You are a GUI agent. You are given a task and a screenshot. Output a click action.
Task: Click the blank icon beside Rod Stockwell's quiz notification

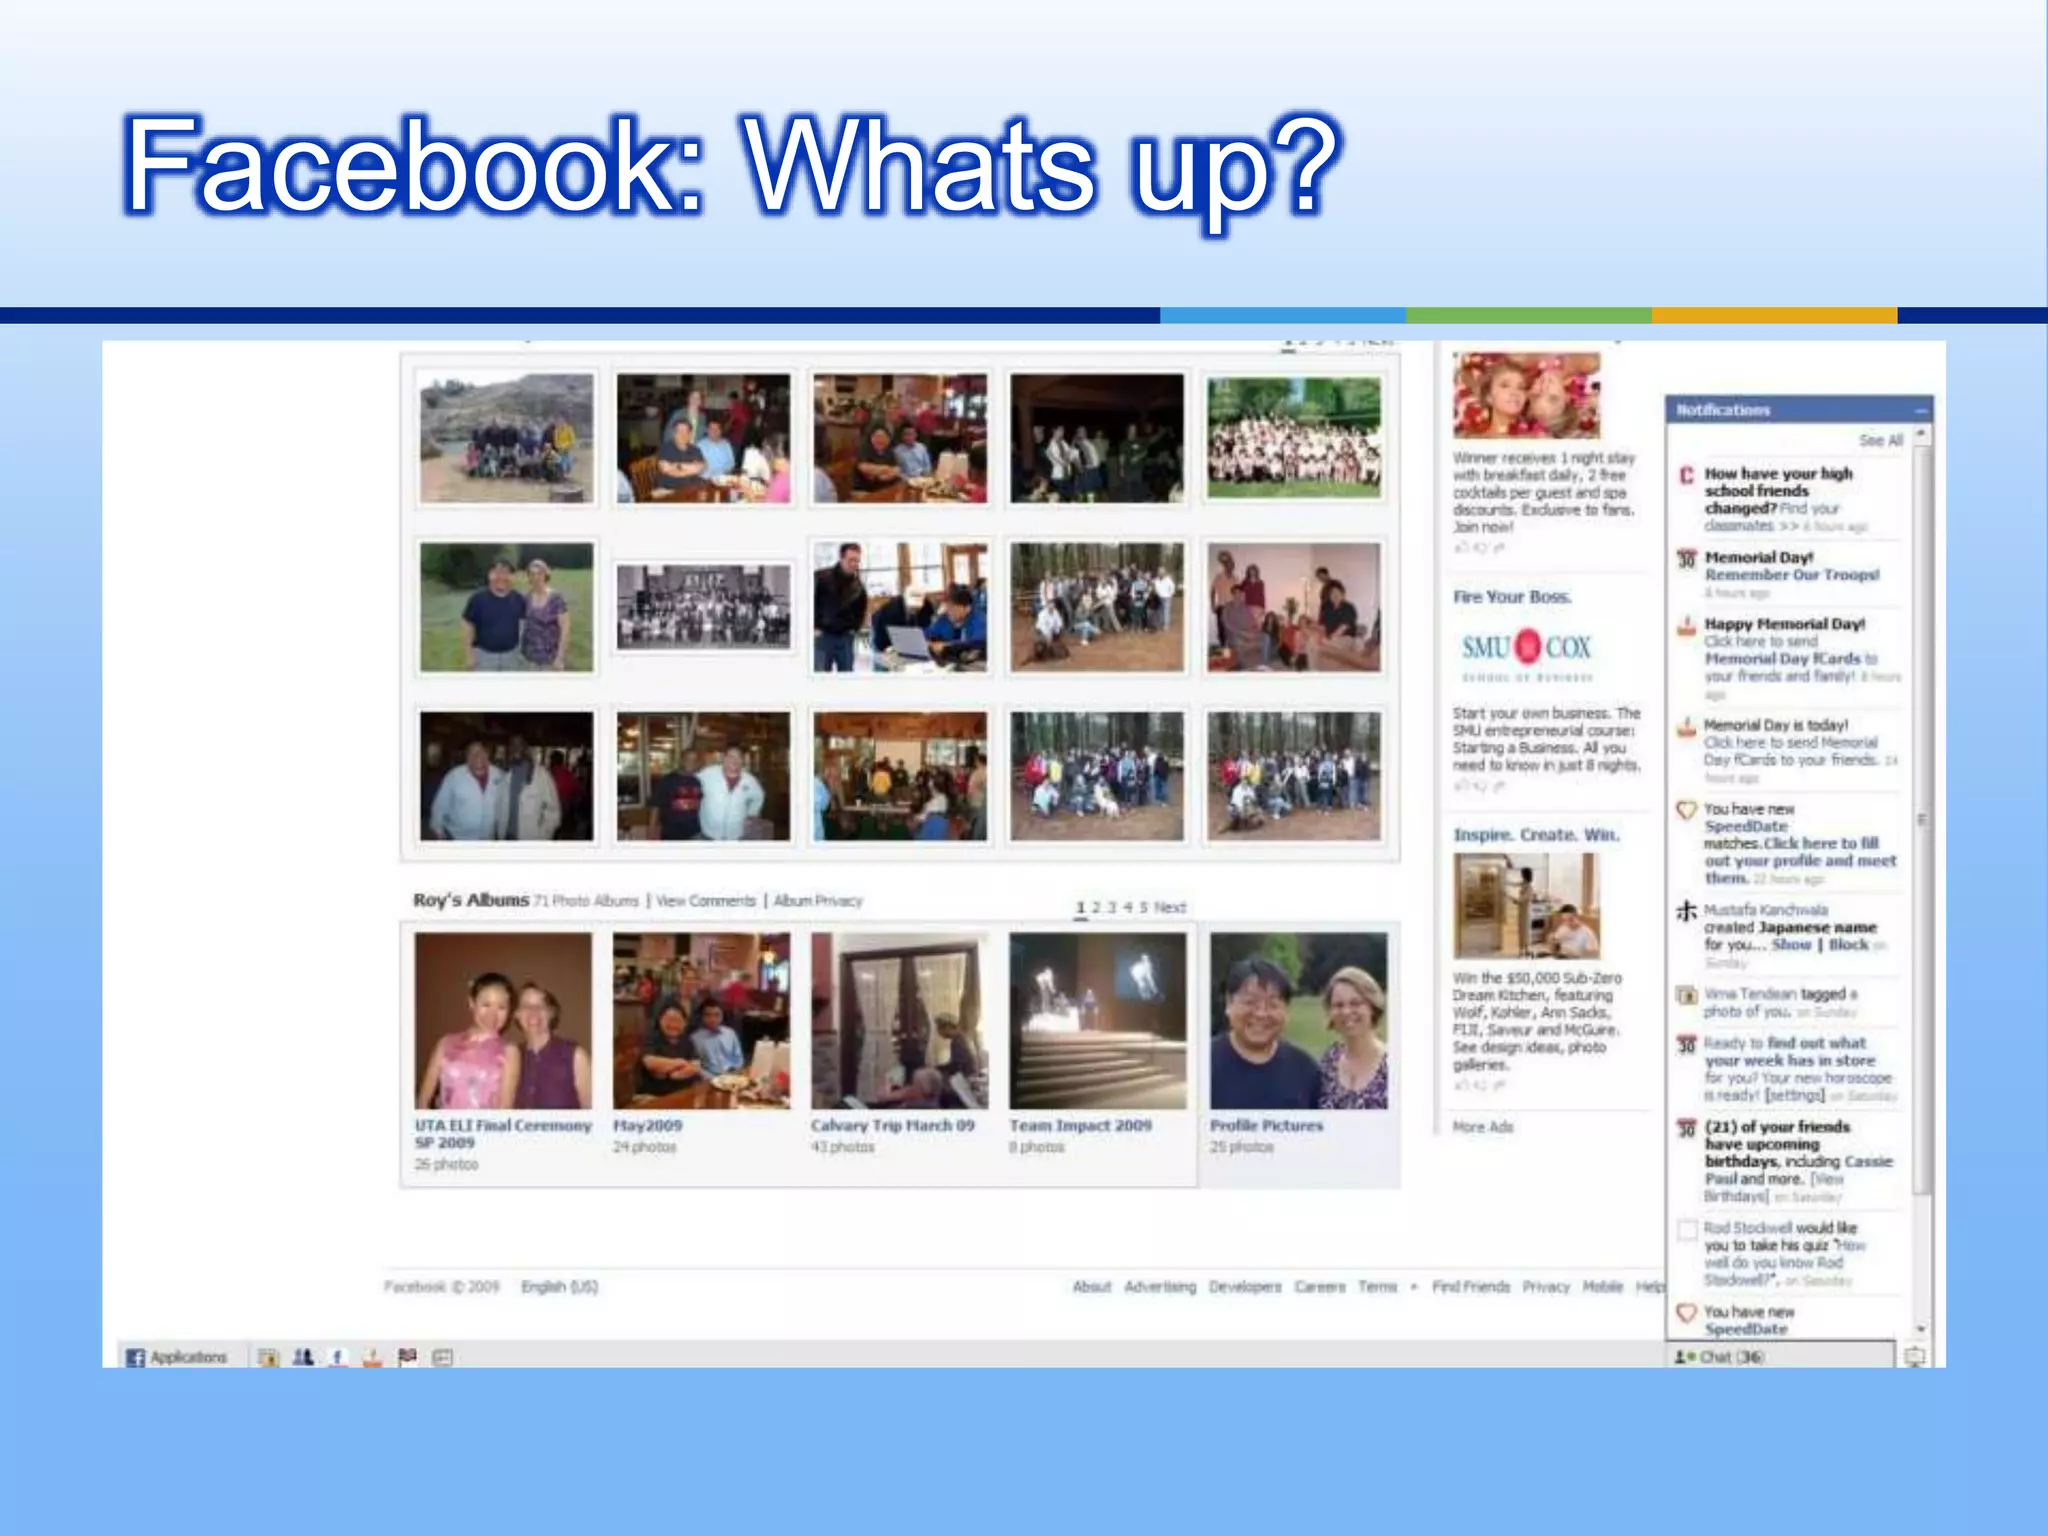click(1687, 1230)
